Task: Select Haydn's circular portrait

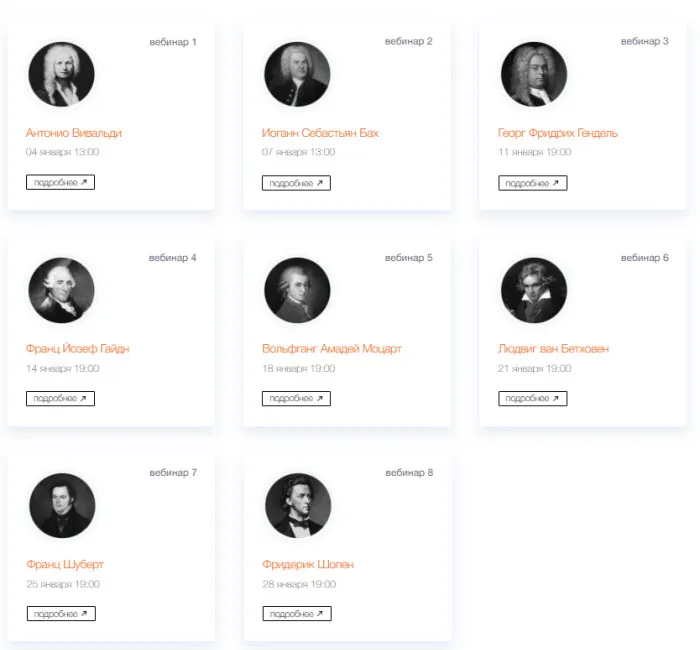Action: coord(61,290)
